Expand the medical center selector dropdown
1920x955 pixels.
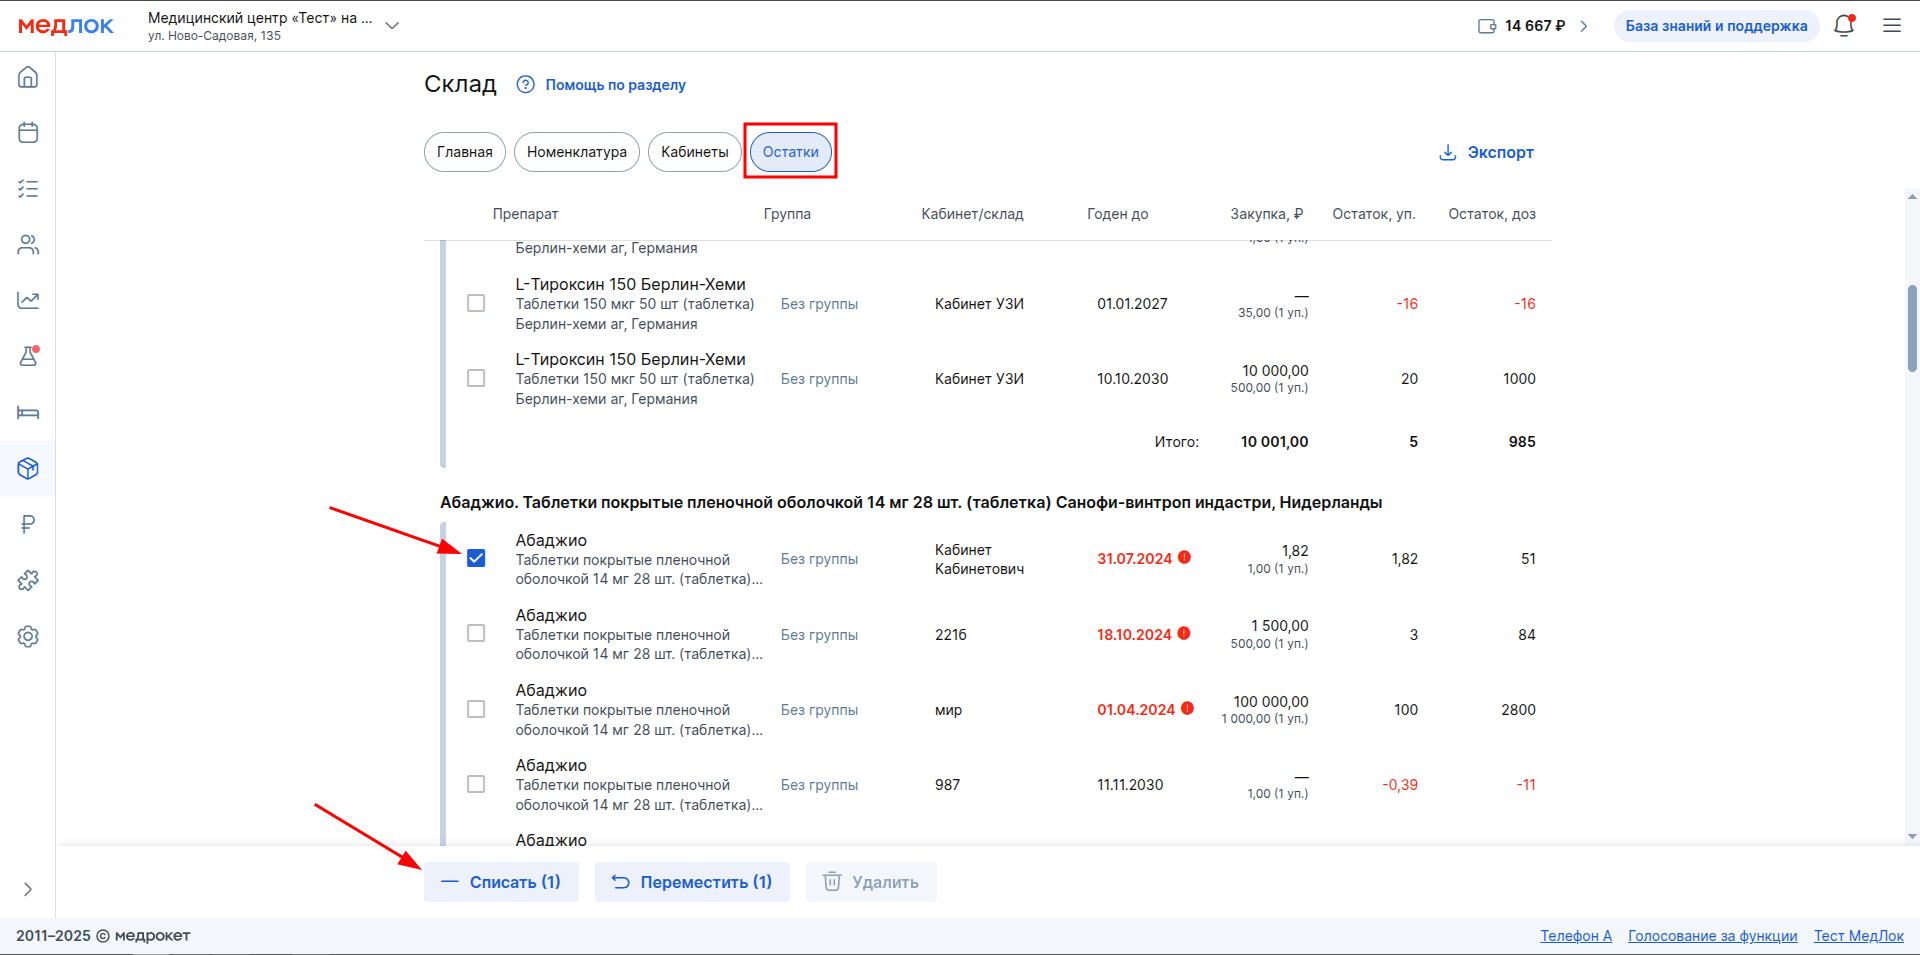(392, 26)
